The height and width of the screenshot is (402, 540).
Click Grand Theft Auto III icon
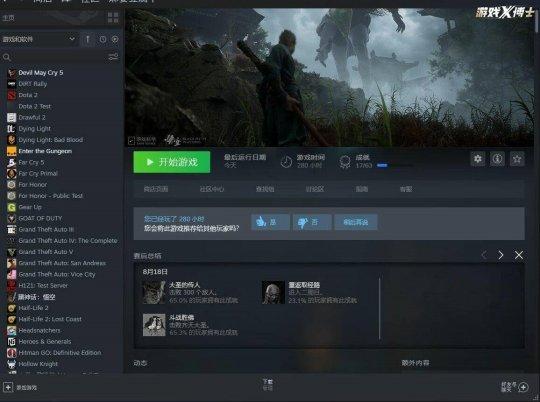[12, 229]
